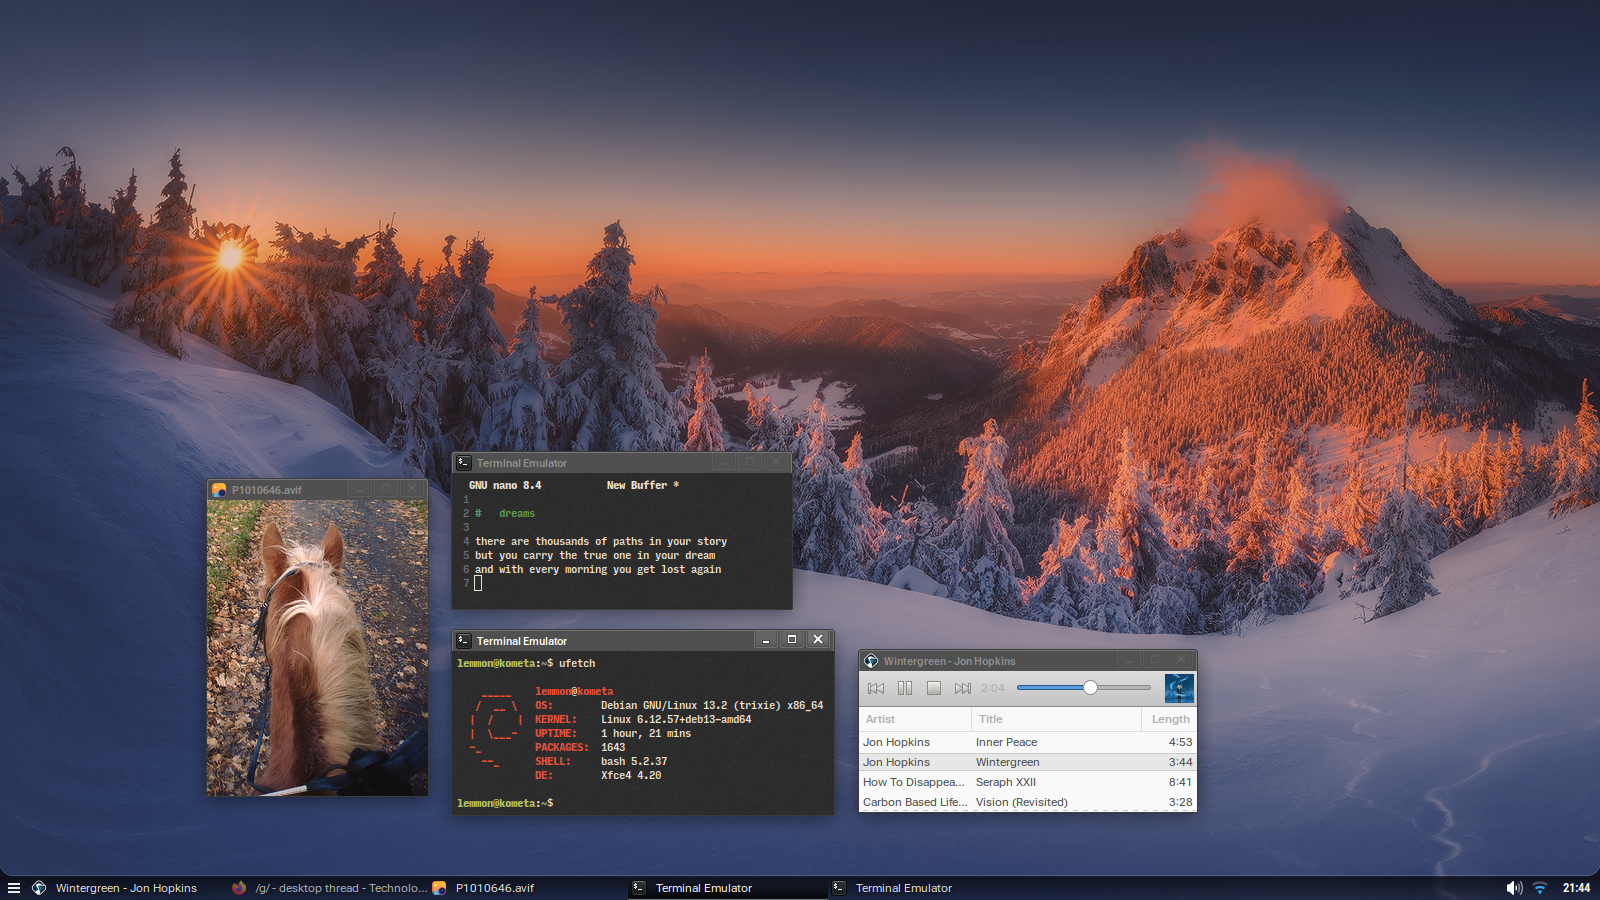Click the "ufetch" command text in the terminal
The image size is (1600, 900).
tap(577, 663)
